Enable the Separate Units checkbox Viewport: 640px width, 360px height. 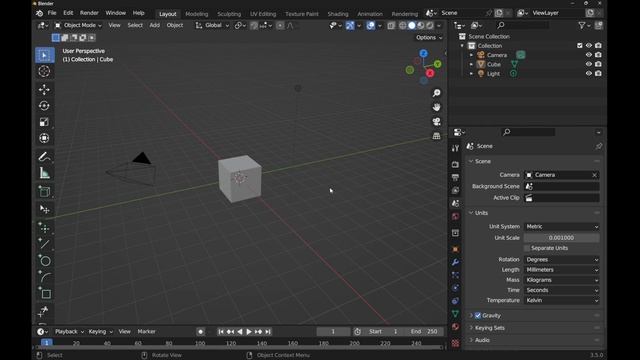(x=527, y=248)
